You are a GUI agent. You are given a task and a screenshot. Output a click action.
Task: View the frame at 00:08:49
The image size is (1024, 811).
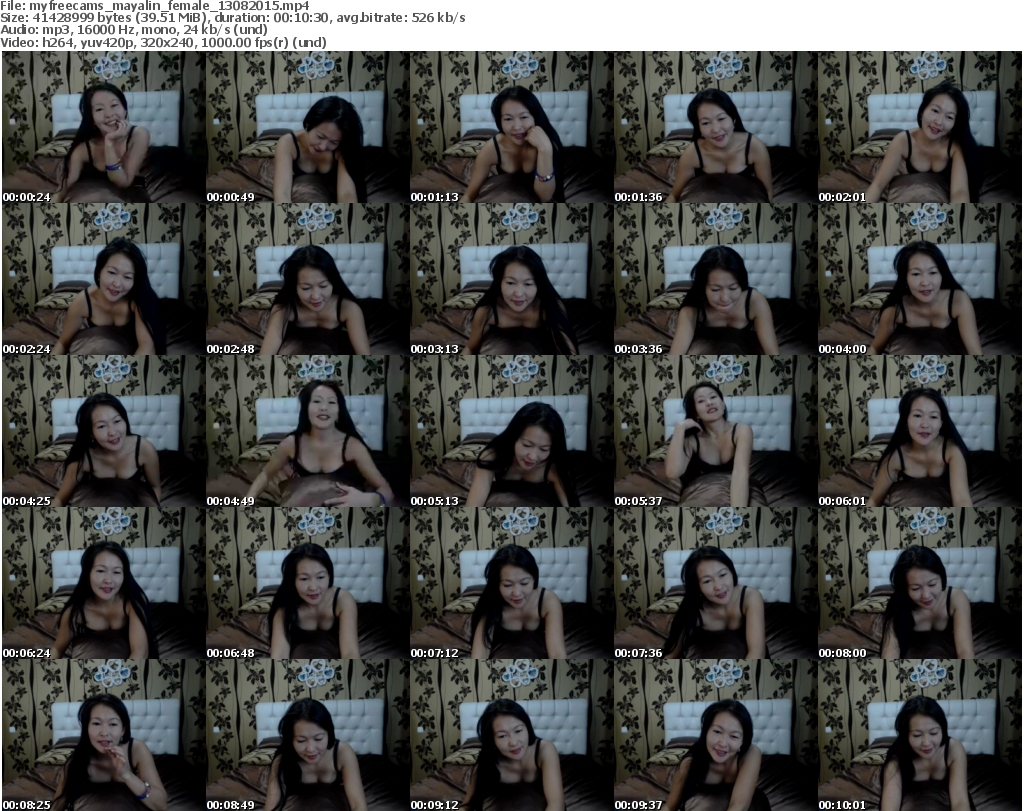click(308, 735)
